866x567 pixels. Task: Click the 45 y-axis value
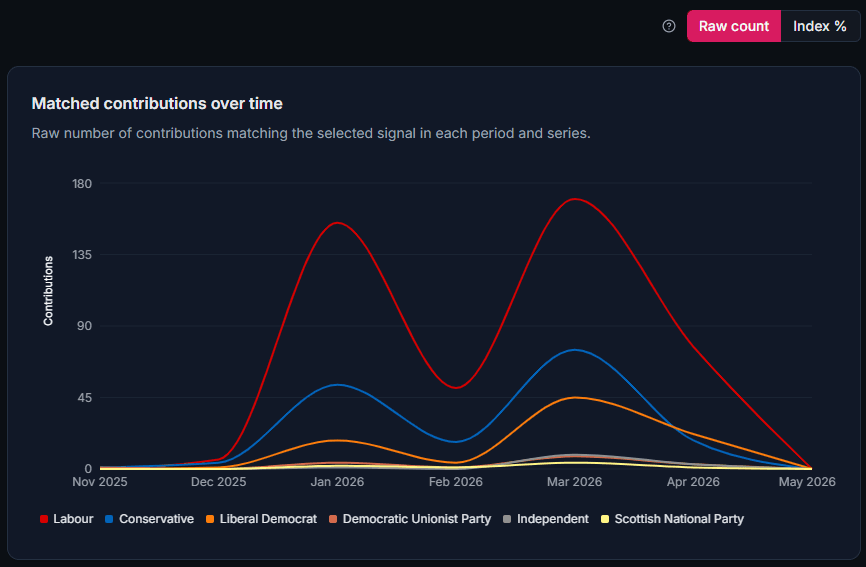pyautogui.click(x=85, y=398)
